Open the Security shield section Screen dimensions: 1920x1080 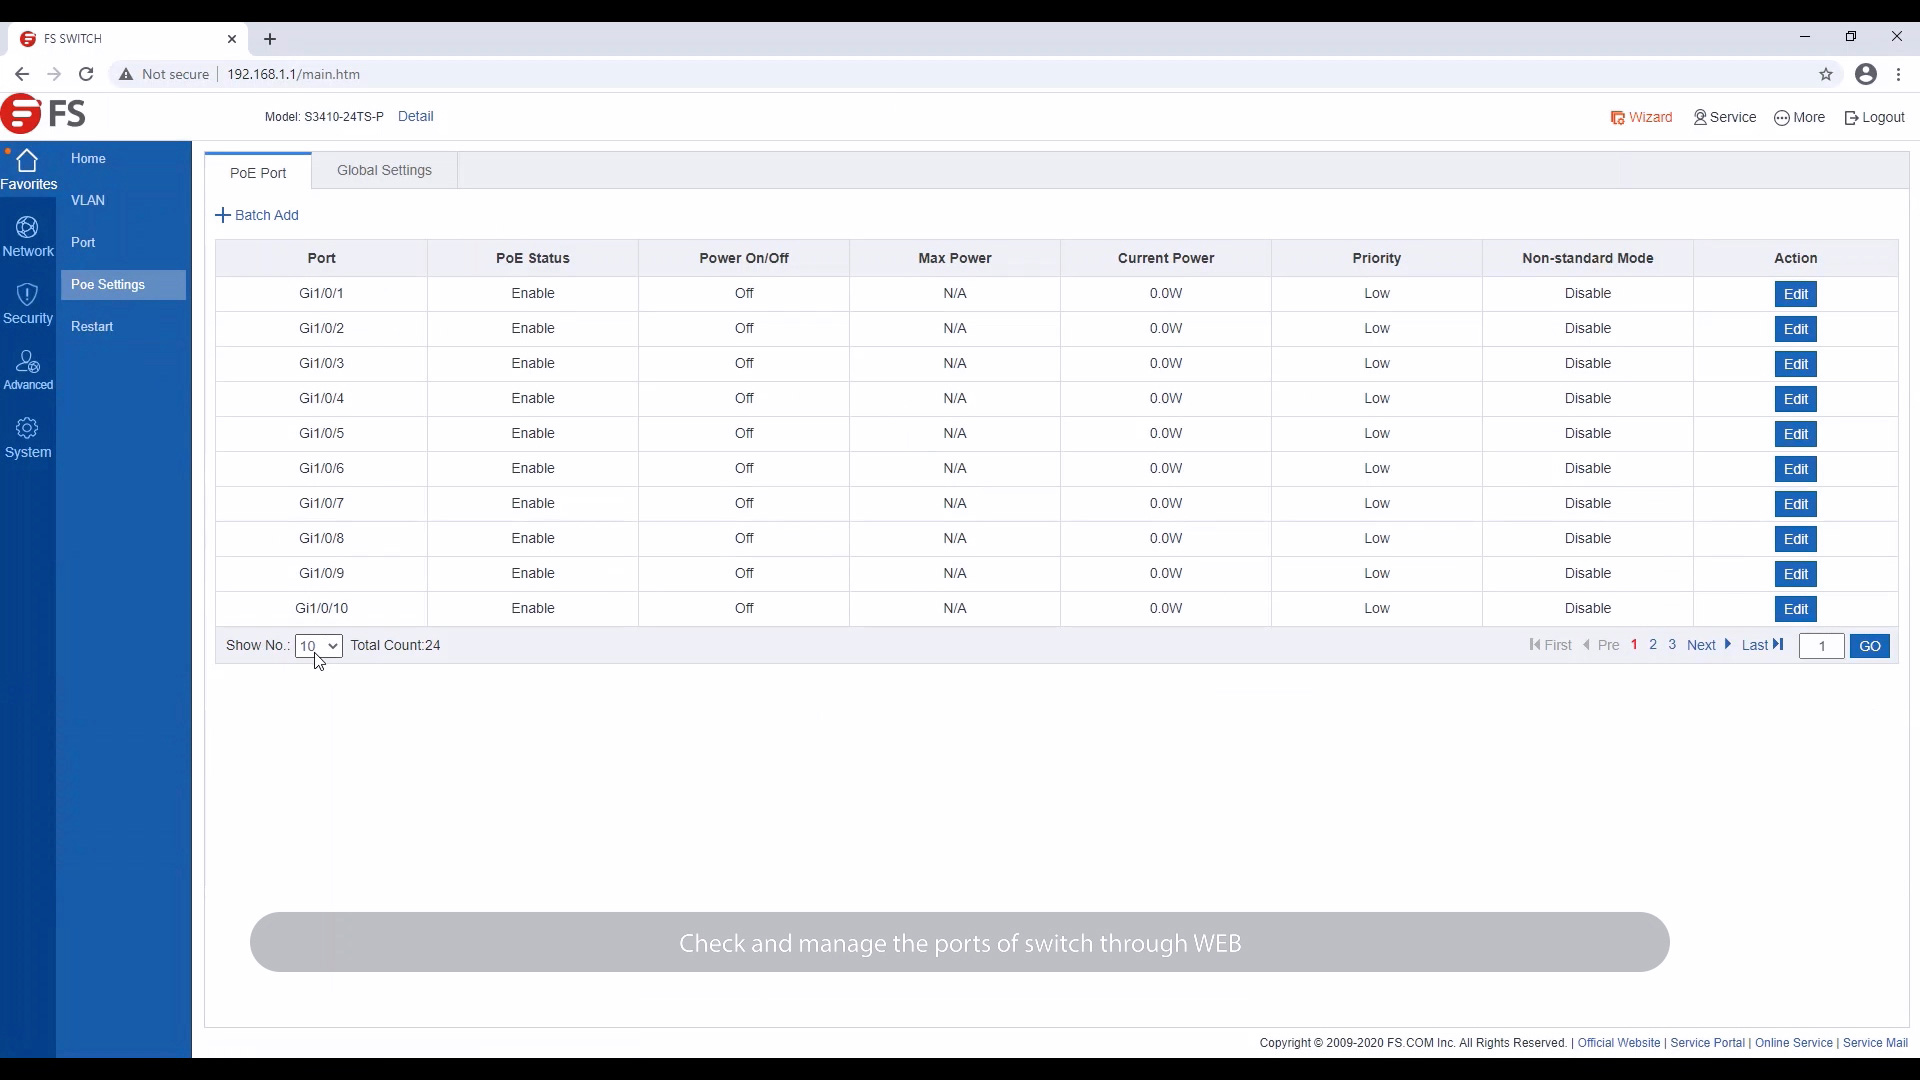tap(28, 304)
